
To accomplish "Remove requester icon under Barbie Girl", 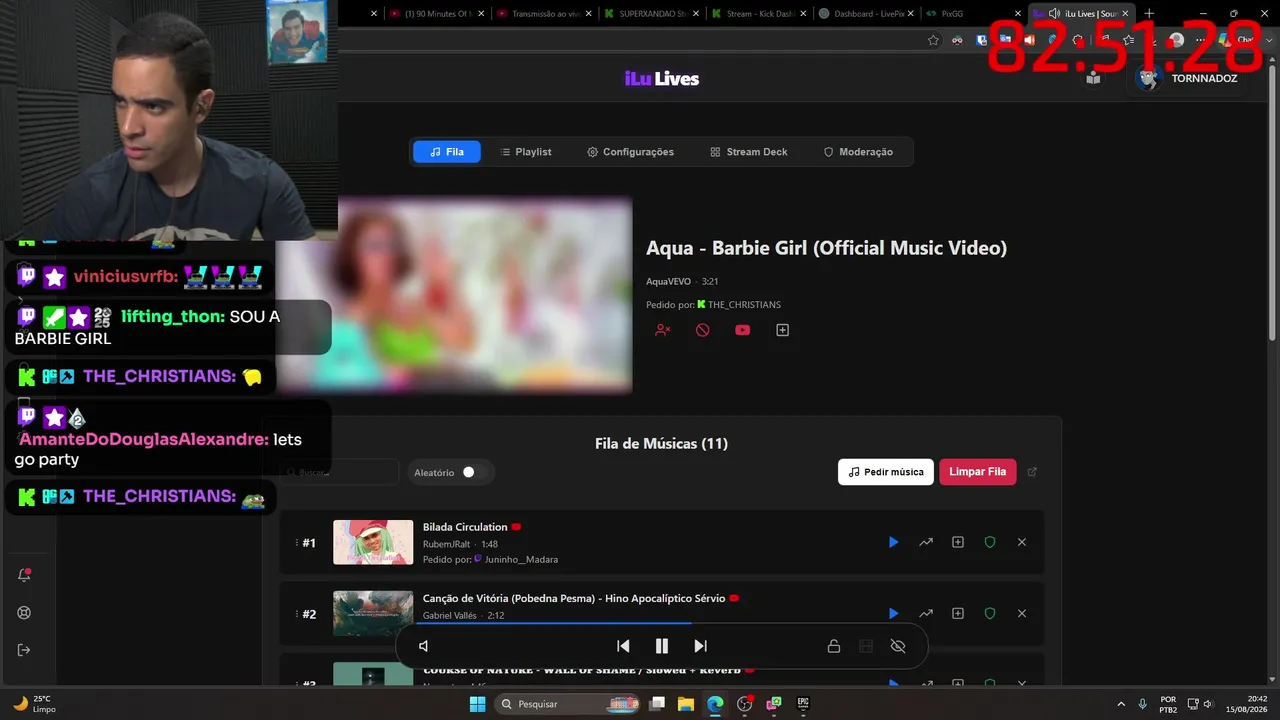I will (662, 330).
